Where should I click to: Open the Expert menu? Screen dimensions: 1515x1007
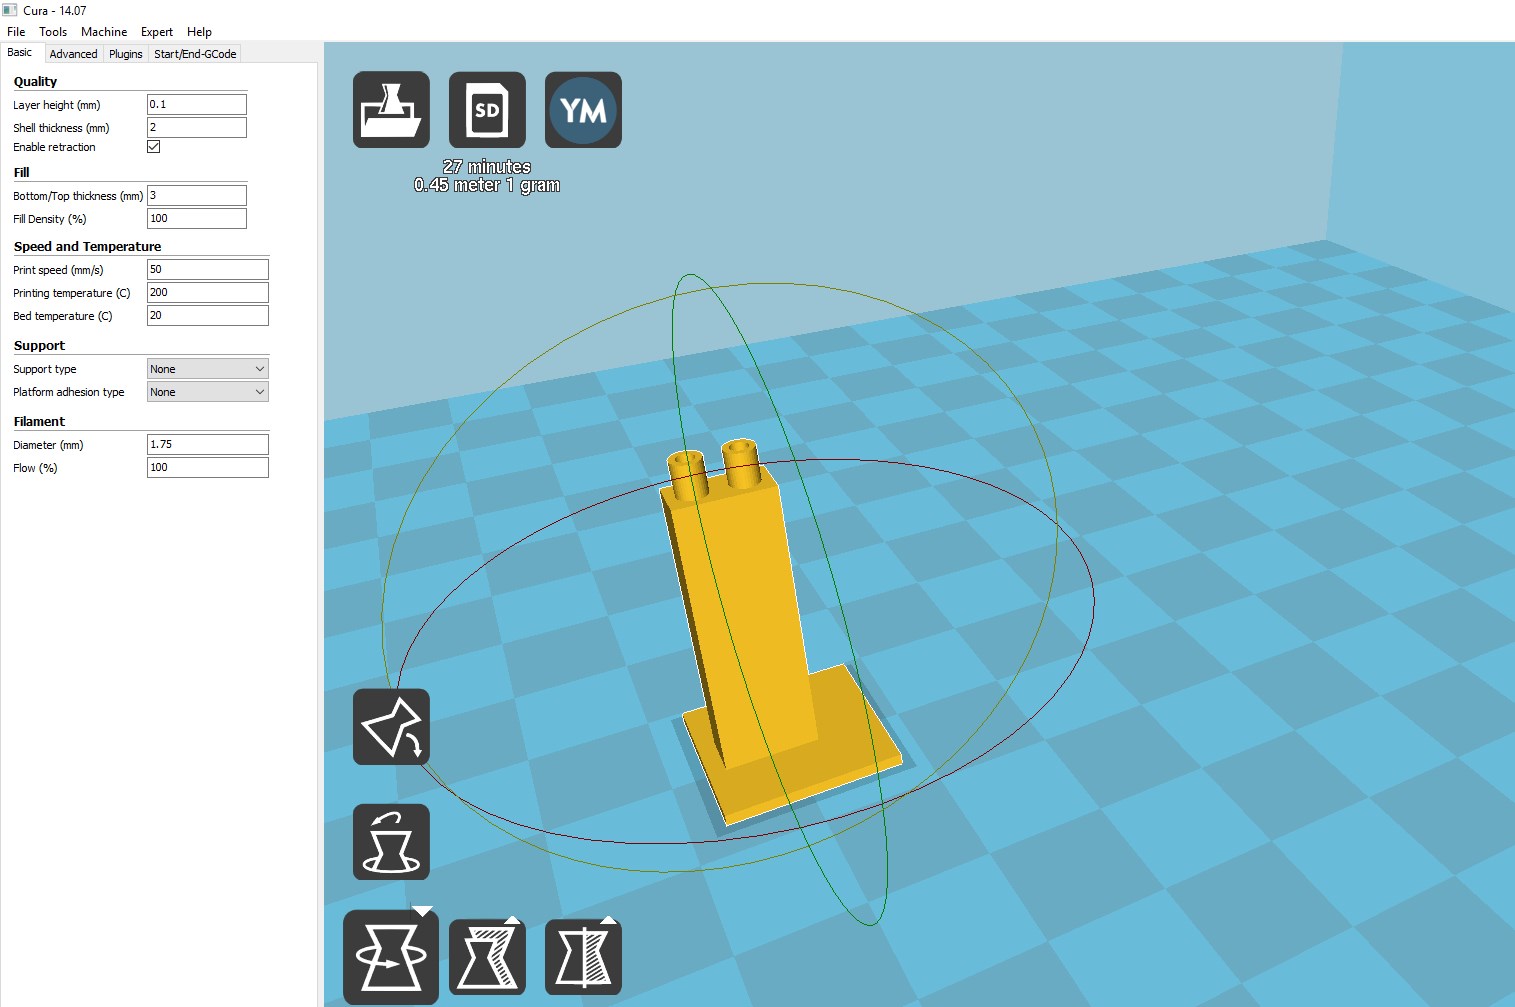157,32
